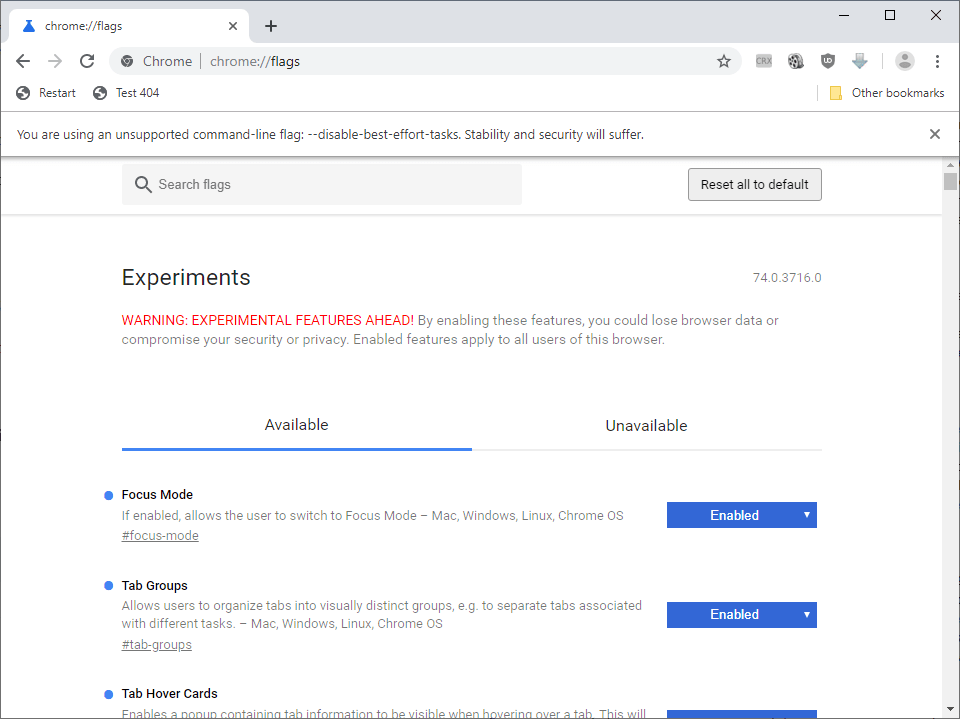This screenshot has height=719, width=960.
Task: Click the red experimental features warning text
Action: [x=268, y=320]
